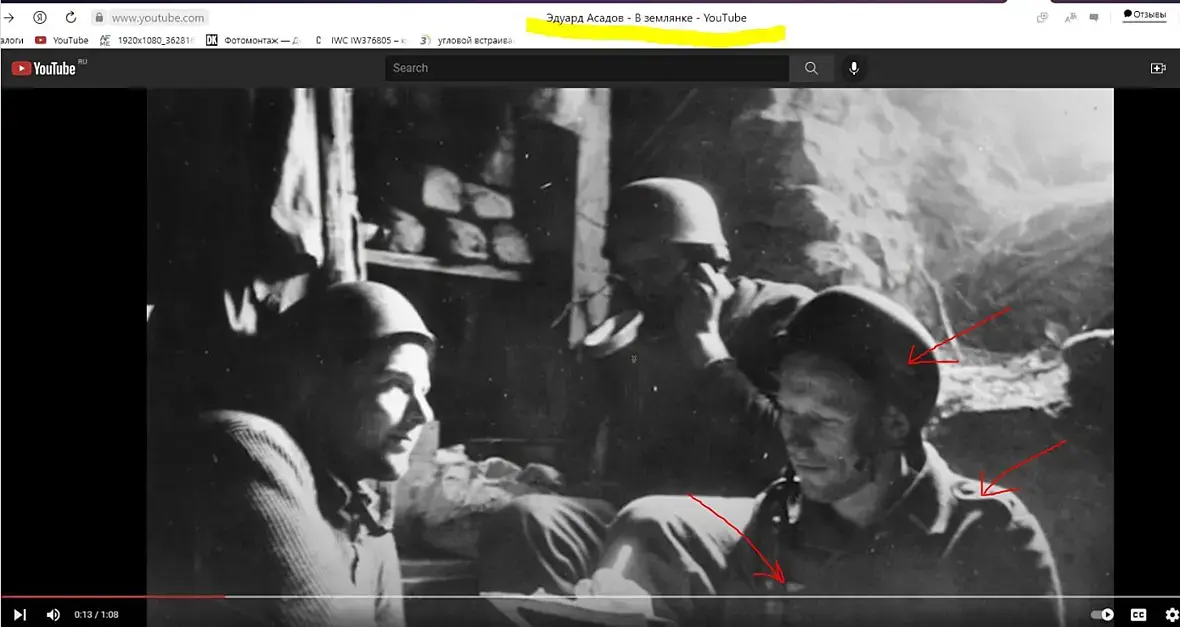Viewport: 1180px width, 627px height.
Task: Start voice search with microphone
Action: tap(853, 68)
